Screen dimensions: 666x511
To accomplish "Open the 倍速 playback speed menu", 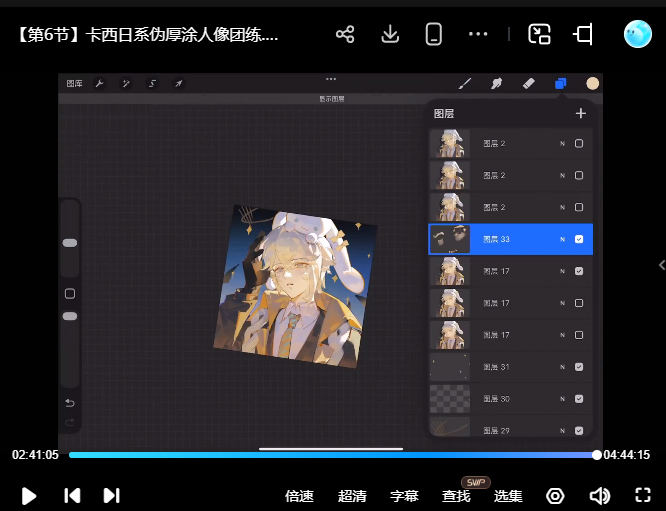I will click(299, 496).
